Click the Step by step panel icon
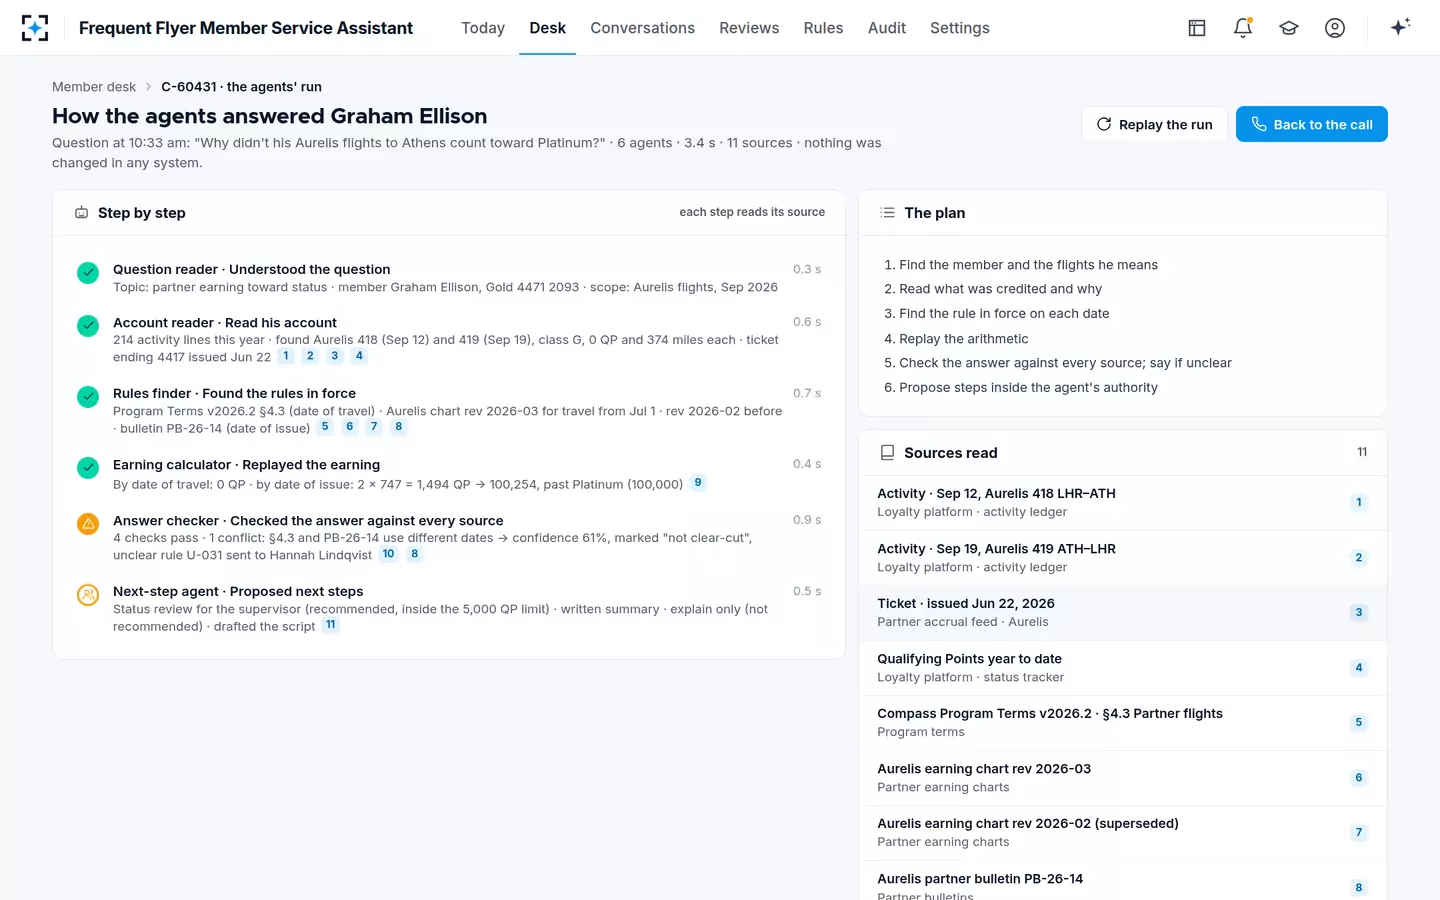Screen dimensions: 1440x900 coord(82,213)
